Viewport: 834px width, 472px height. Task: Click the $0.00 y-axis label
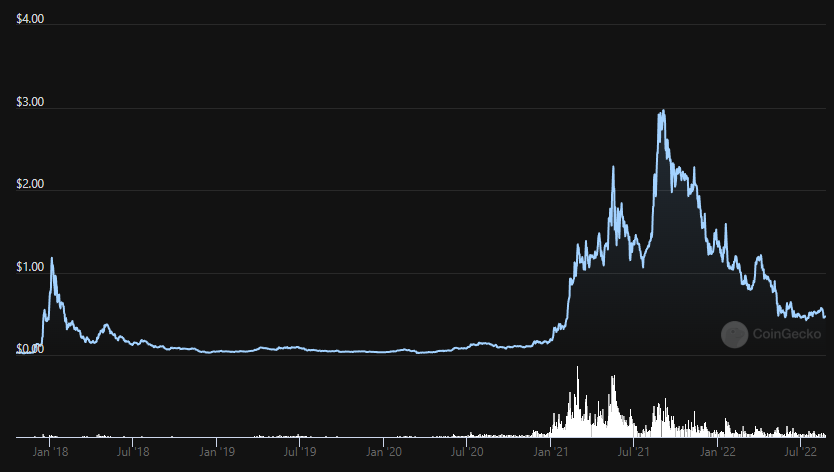click(x=30, y=349)
